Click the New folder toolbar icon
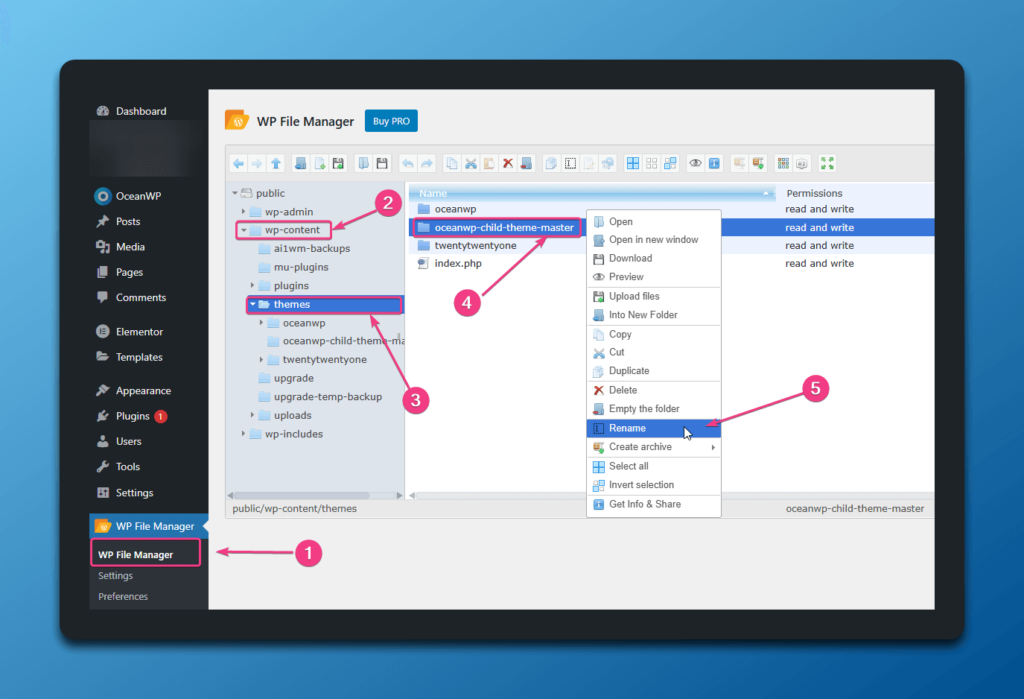This screenshot has height=699, width=1024. [x=300, y=163]
